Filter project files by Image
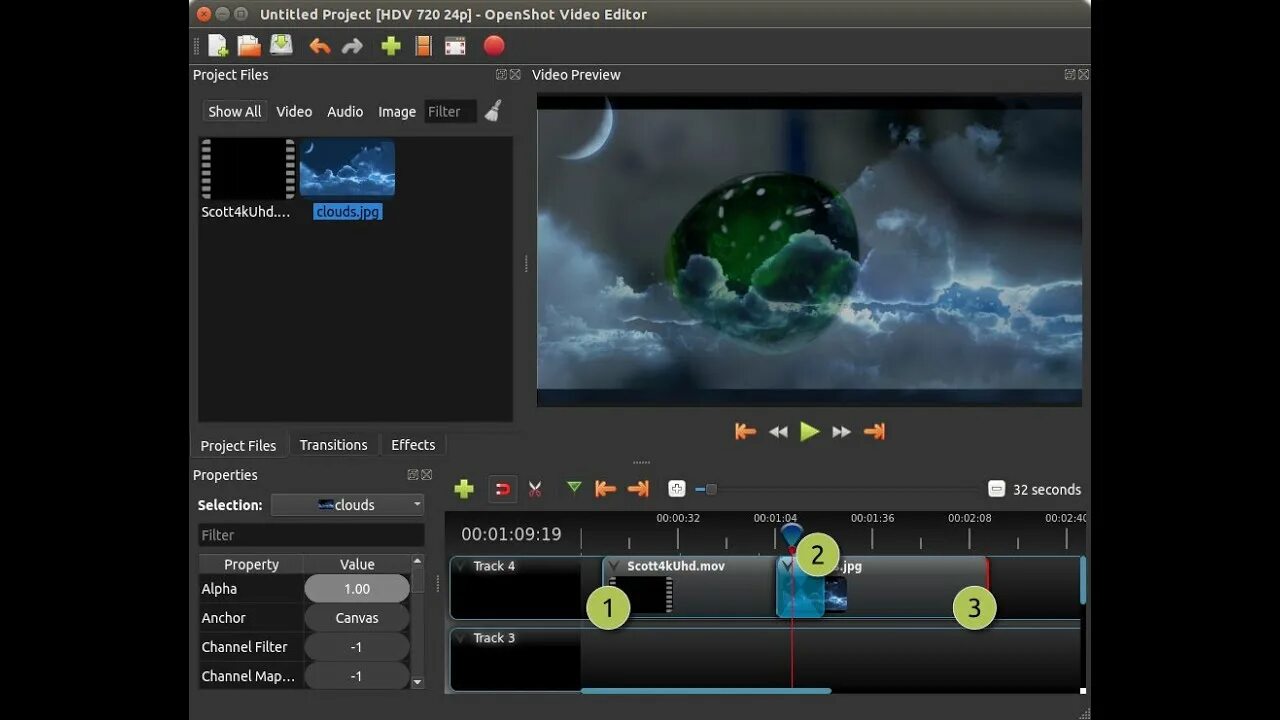 point(397,112)
